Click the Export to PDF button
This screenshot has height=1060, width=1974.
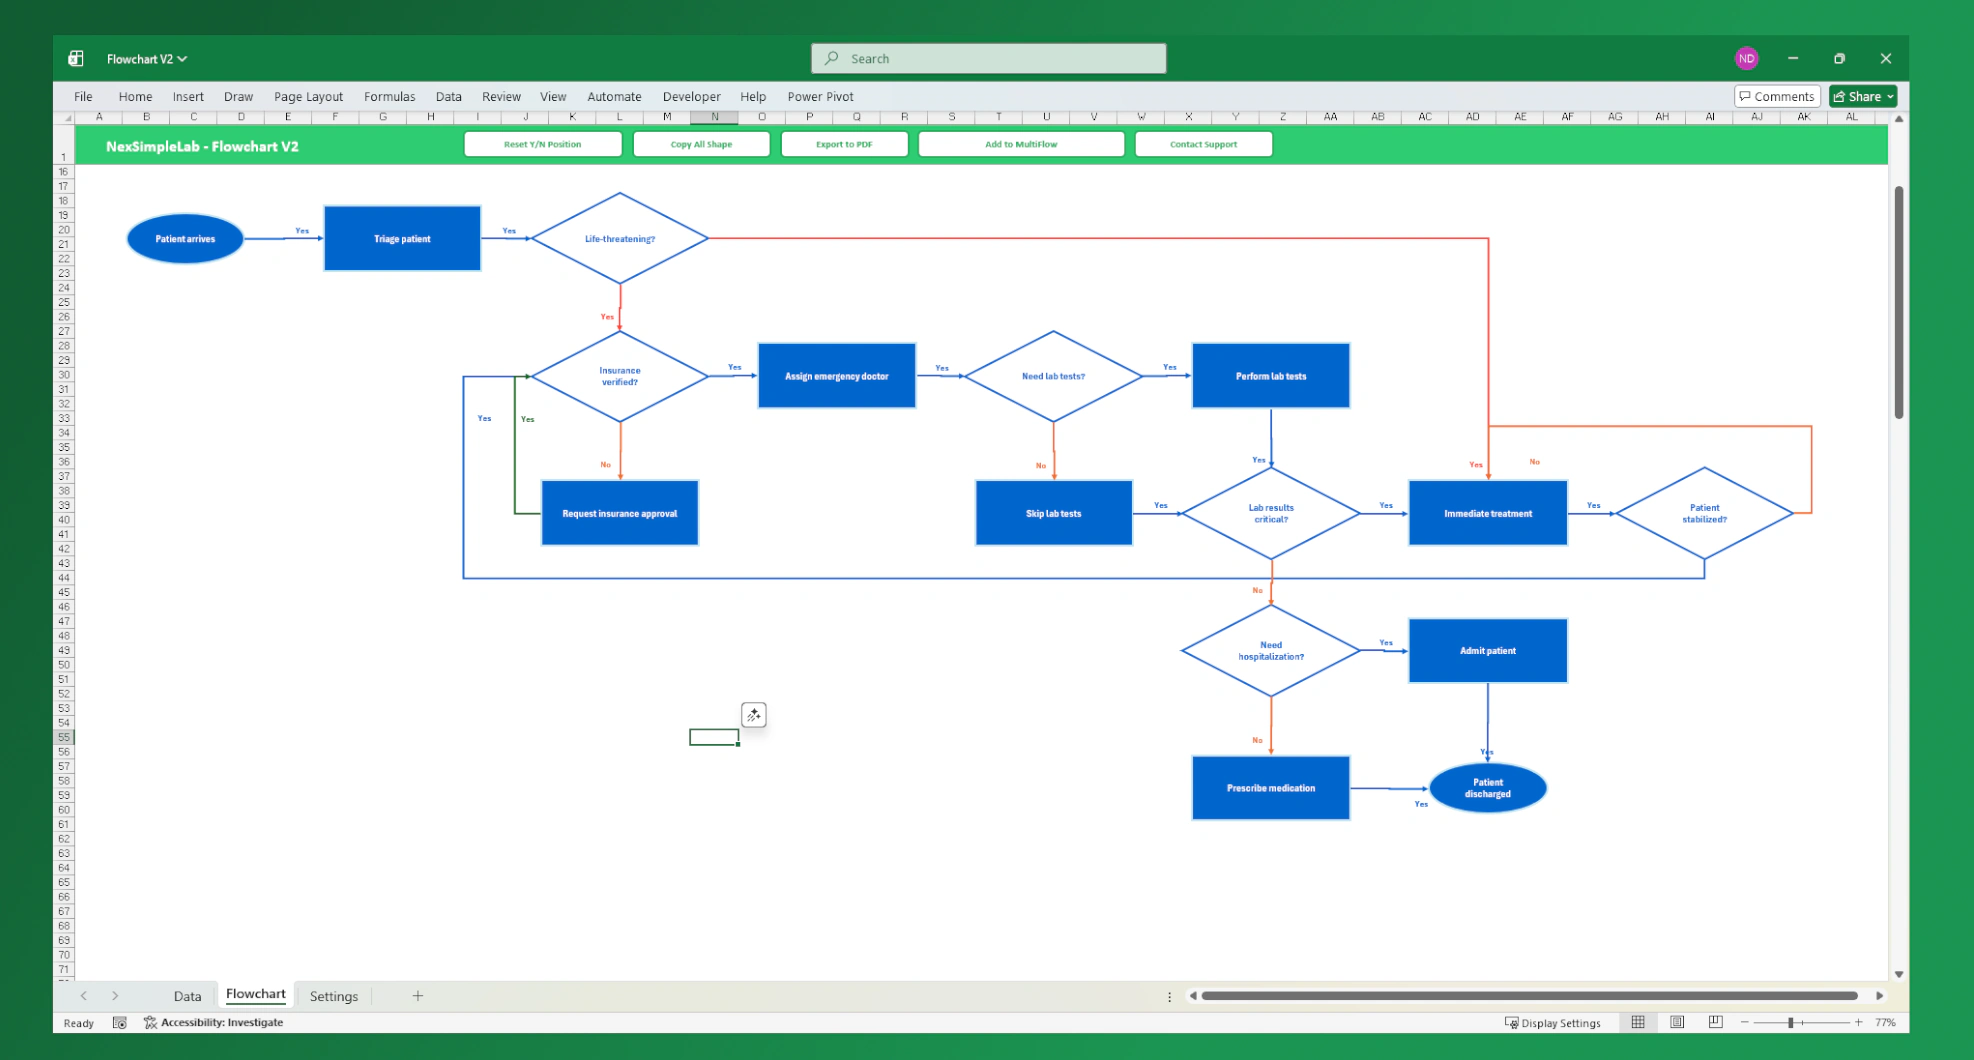pos(844,144)
